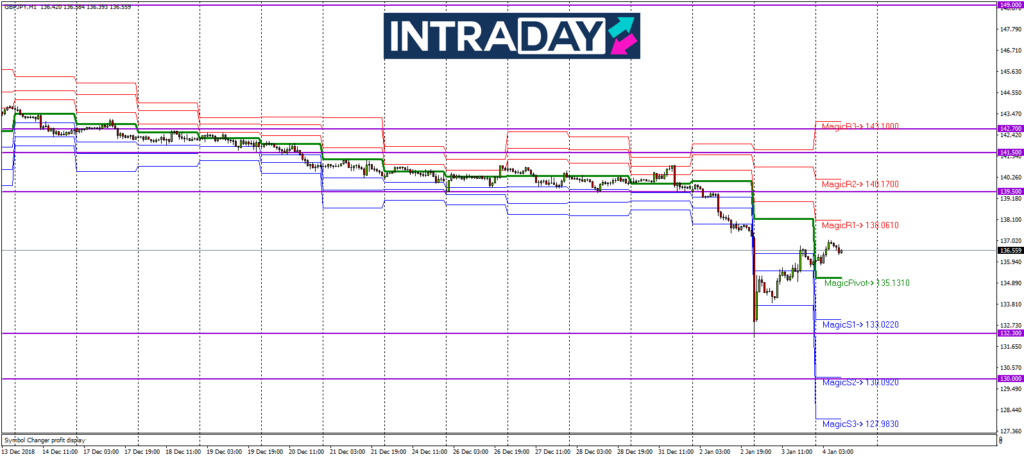Select the MagicS2 support label

[x=860, y=383]
